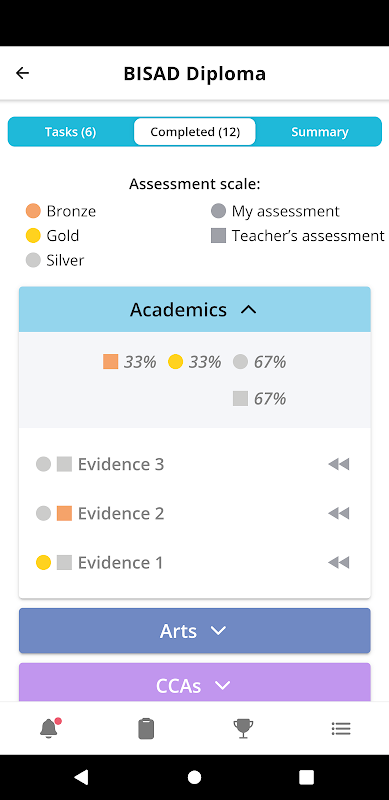Open the clipboard tab in bottom bar
The width and height of the screenshot is (389, 800).
[146, 728]
